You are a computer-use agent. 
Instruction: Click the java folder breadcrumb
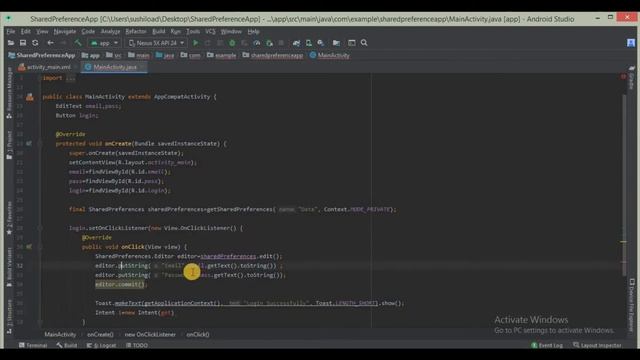tap(165, 56)
